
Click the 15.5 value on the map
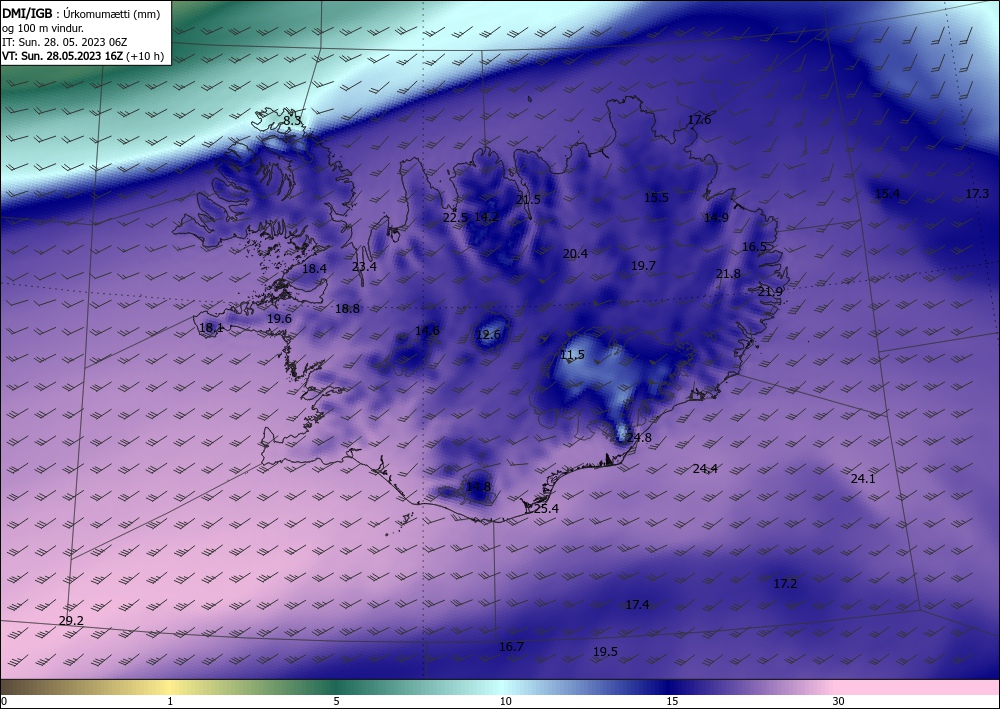[x=656, y=198]
